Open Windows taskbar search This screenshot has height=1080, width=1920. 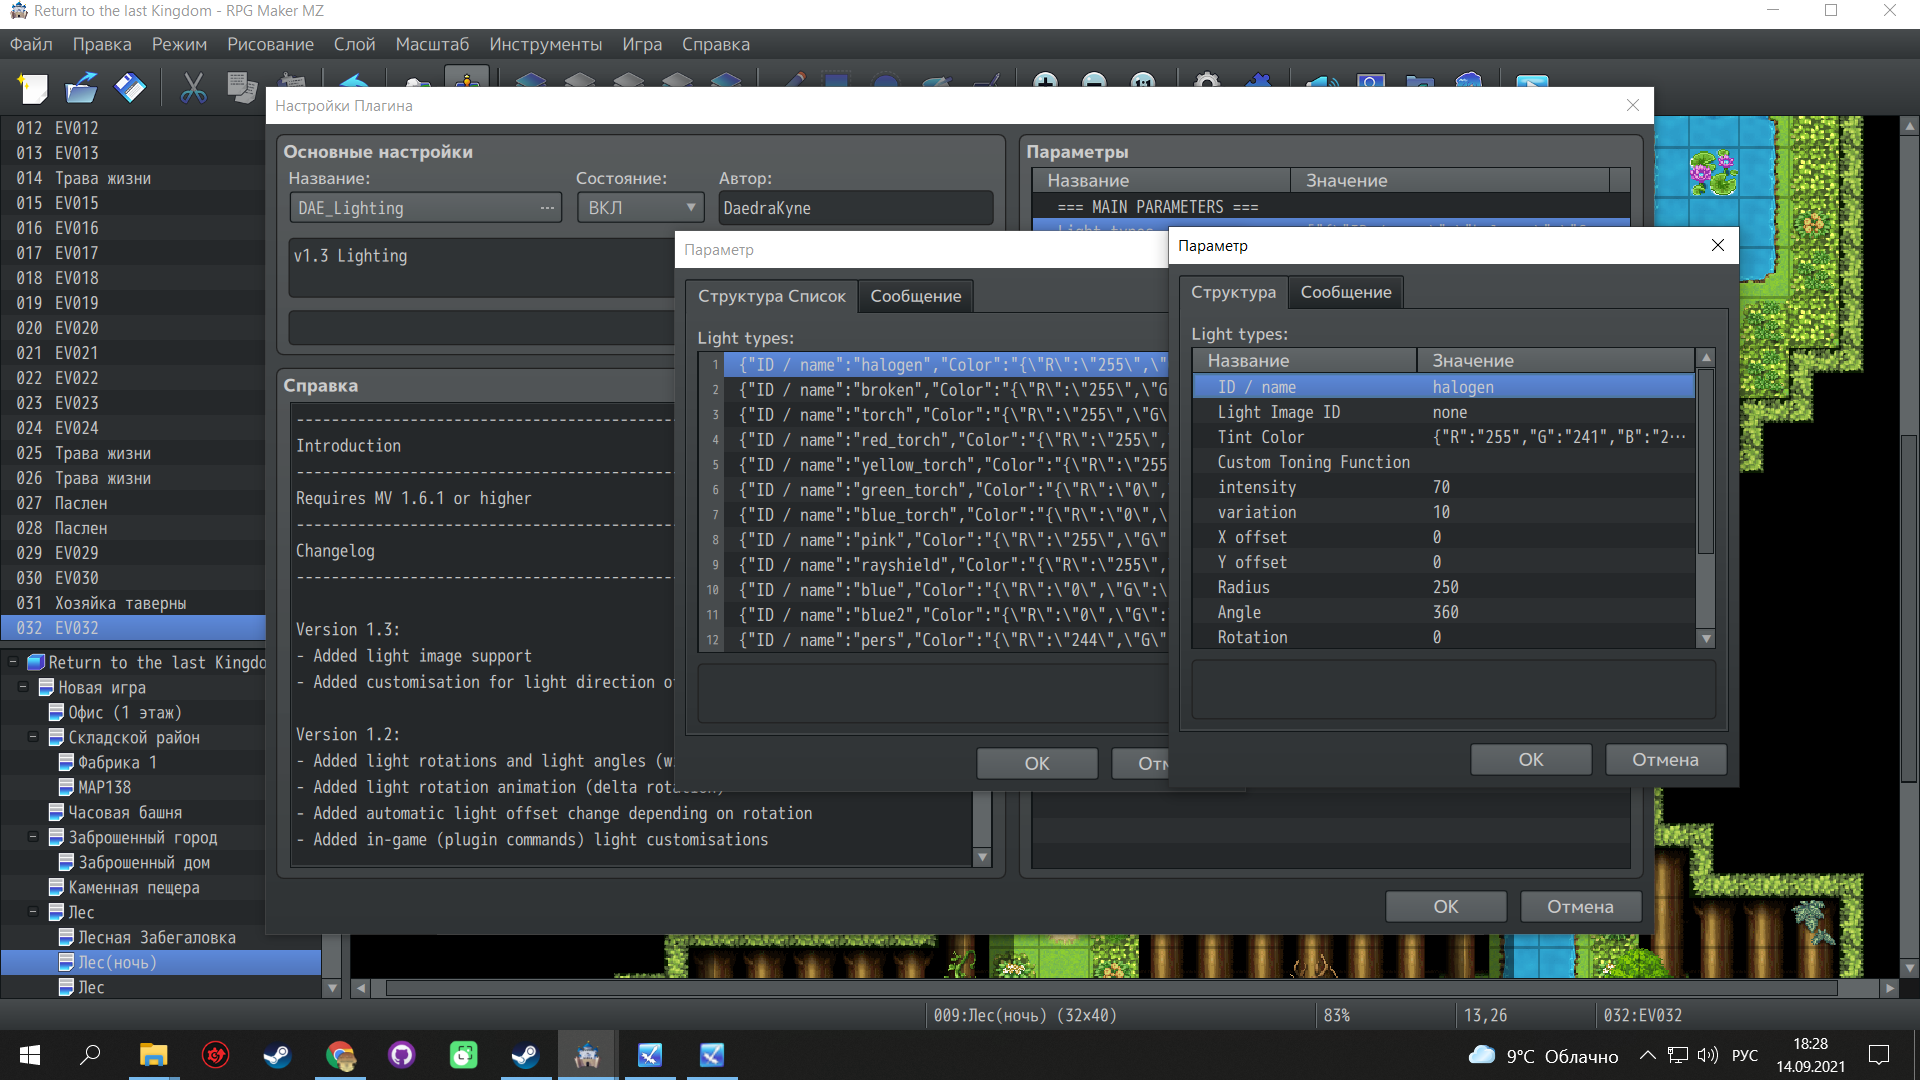[91, 1055]
